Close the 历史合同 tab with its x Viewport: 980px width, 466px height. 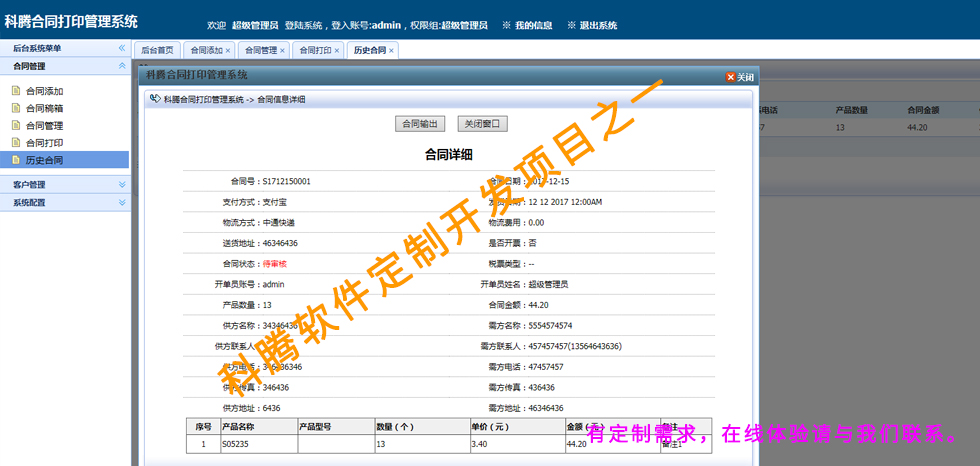[x=391, y=51]
